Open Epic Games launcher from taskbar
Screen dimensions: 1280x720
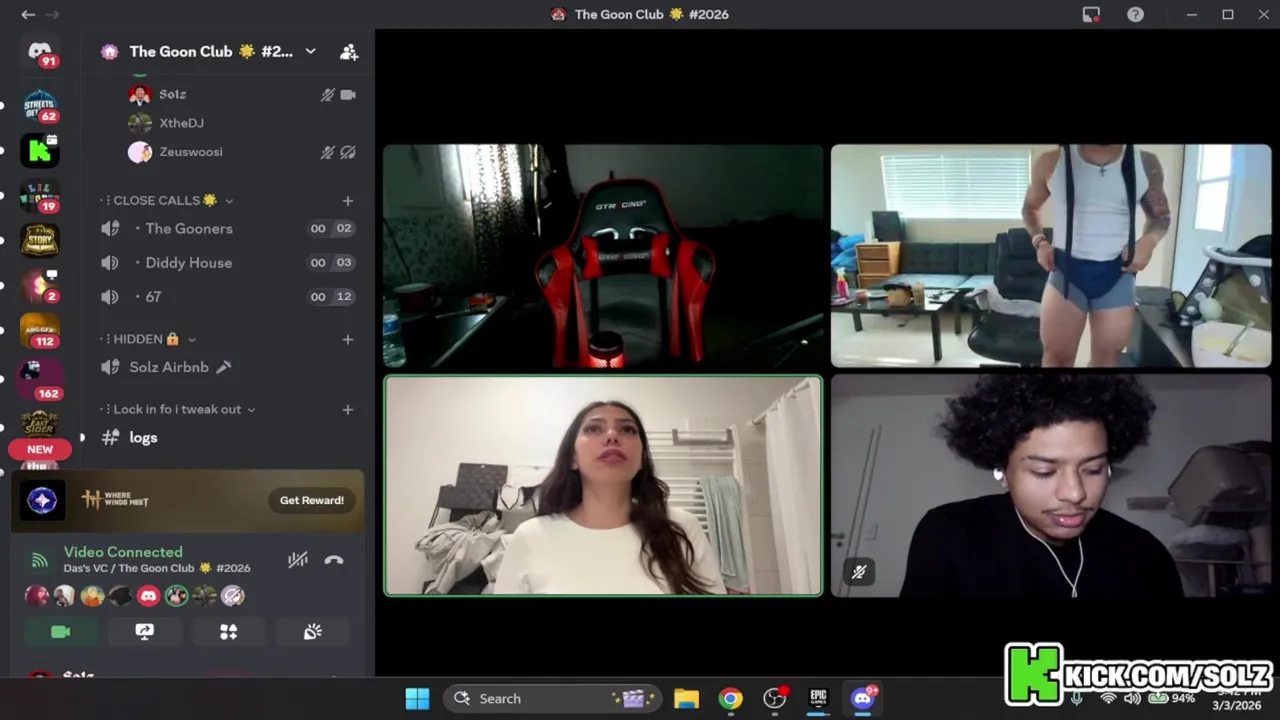pyautogui.click(x=818, y=698)
